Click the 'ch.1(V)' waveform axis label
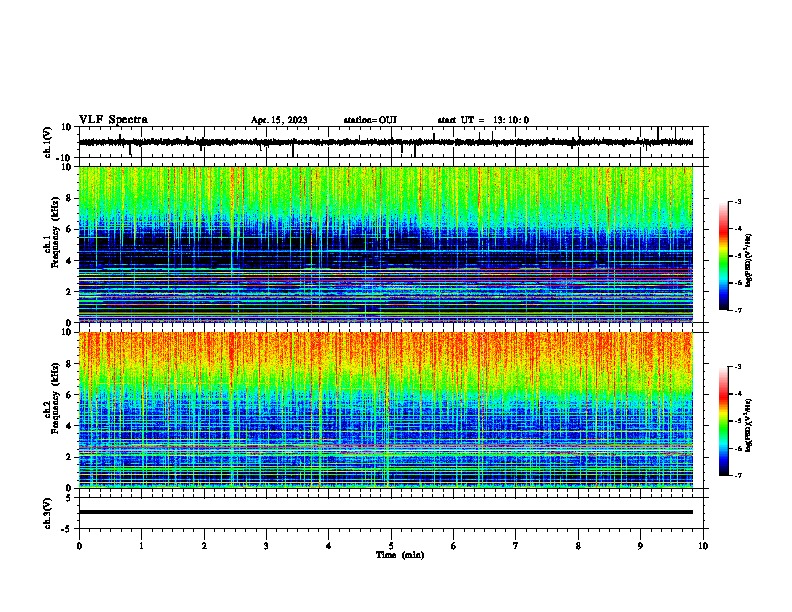Image resolution: width=792 pixels, height=612 pixels. click(48, 142)
